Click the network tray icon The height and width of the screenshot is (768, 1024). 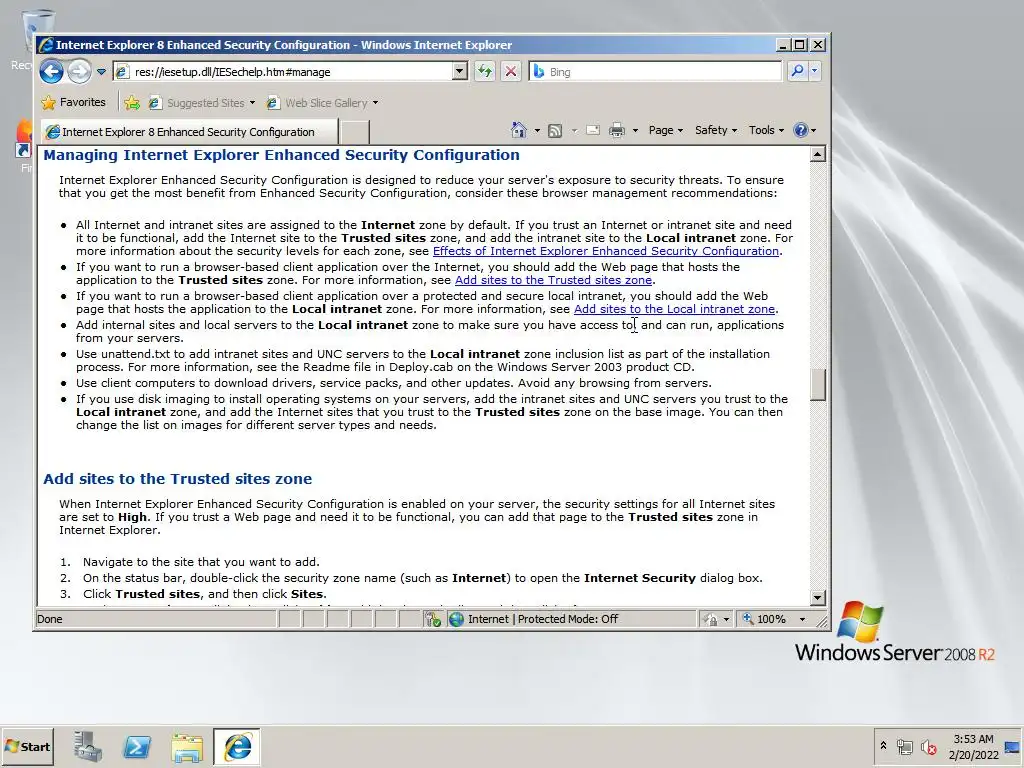pos(904,746)
